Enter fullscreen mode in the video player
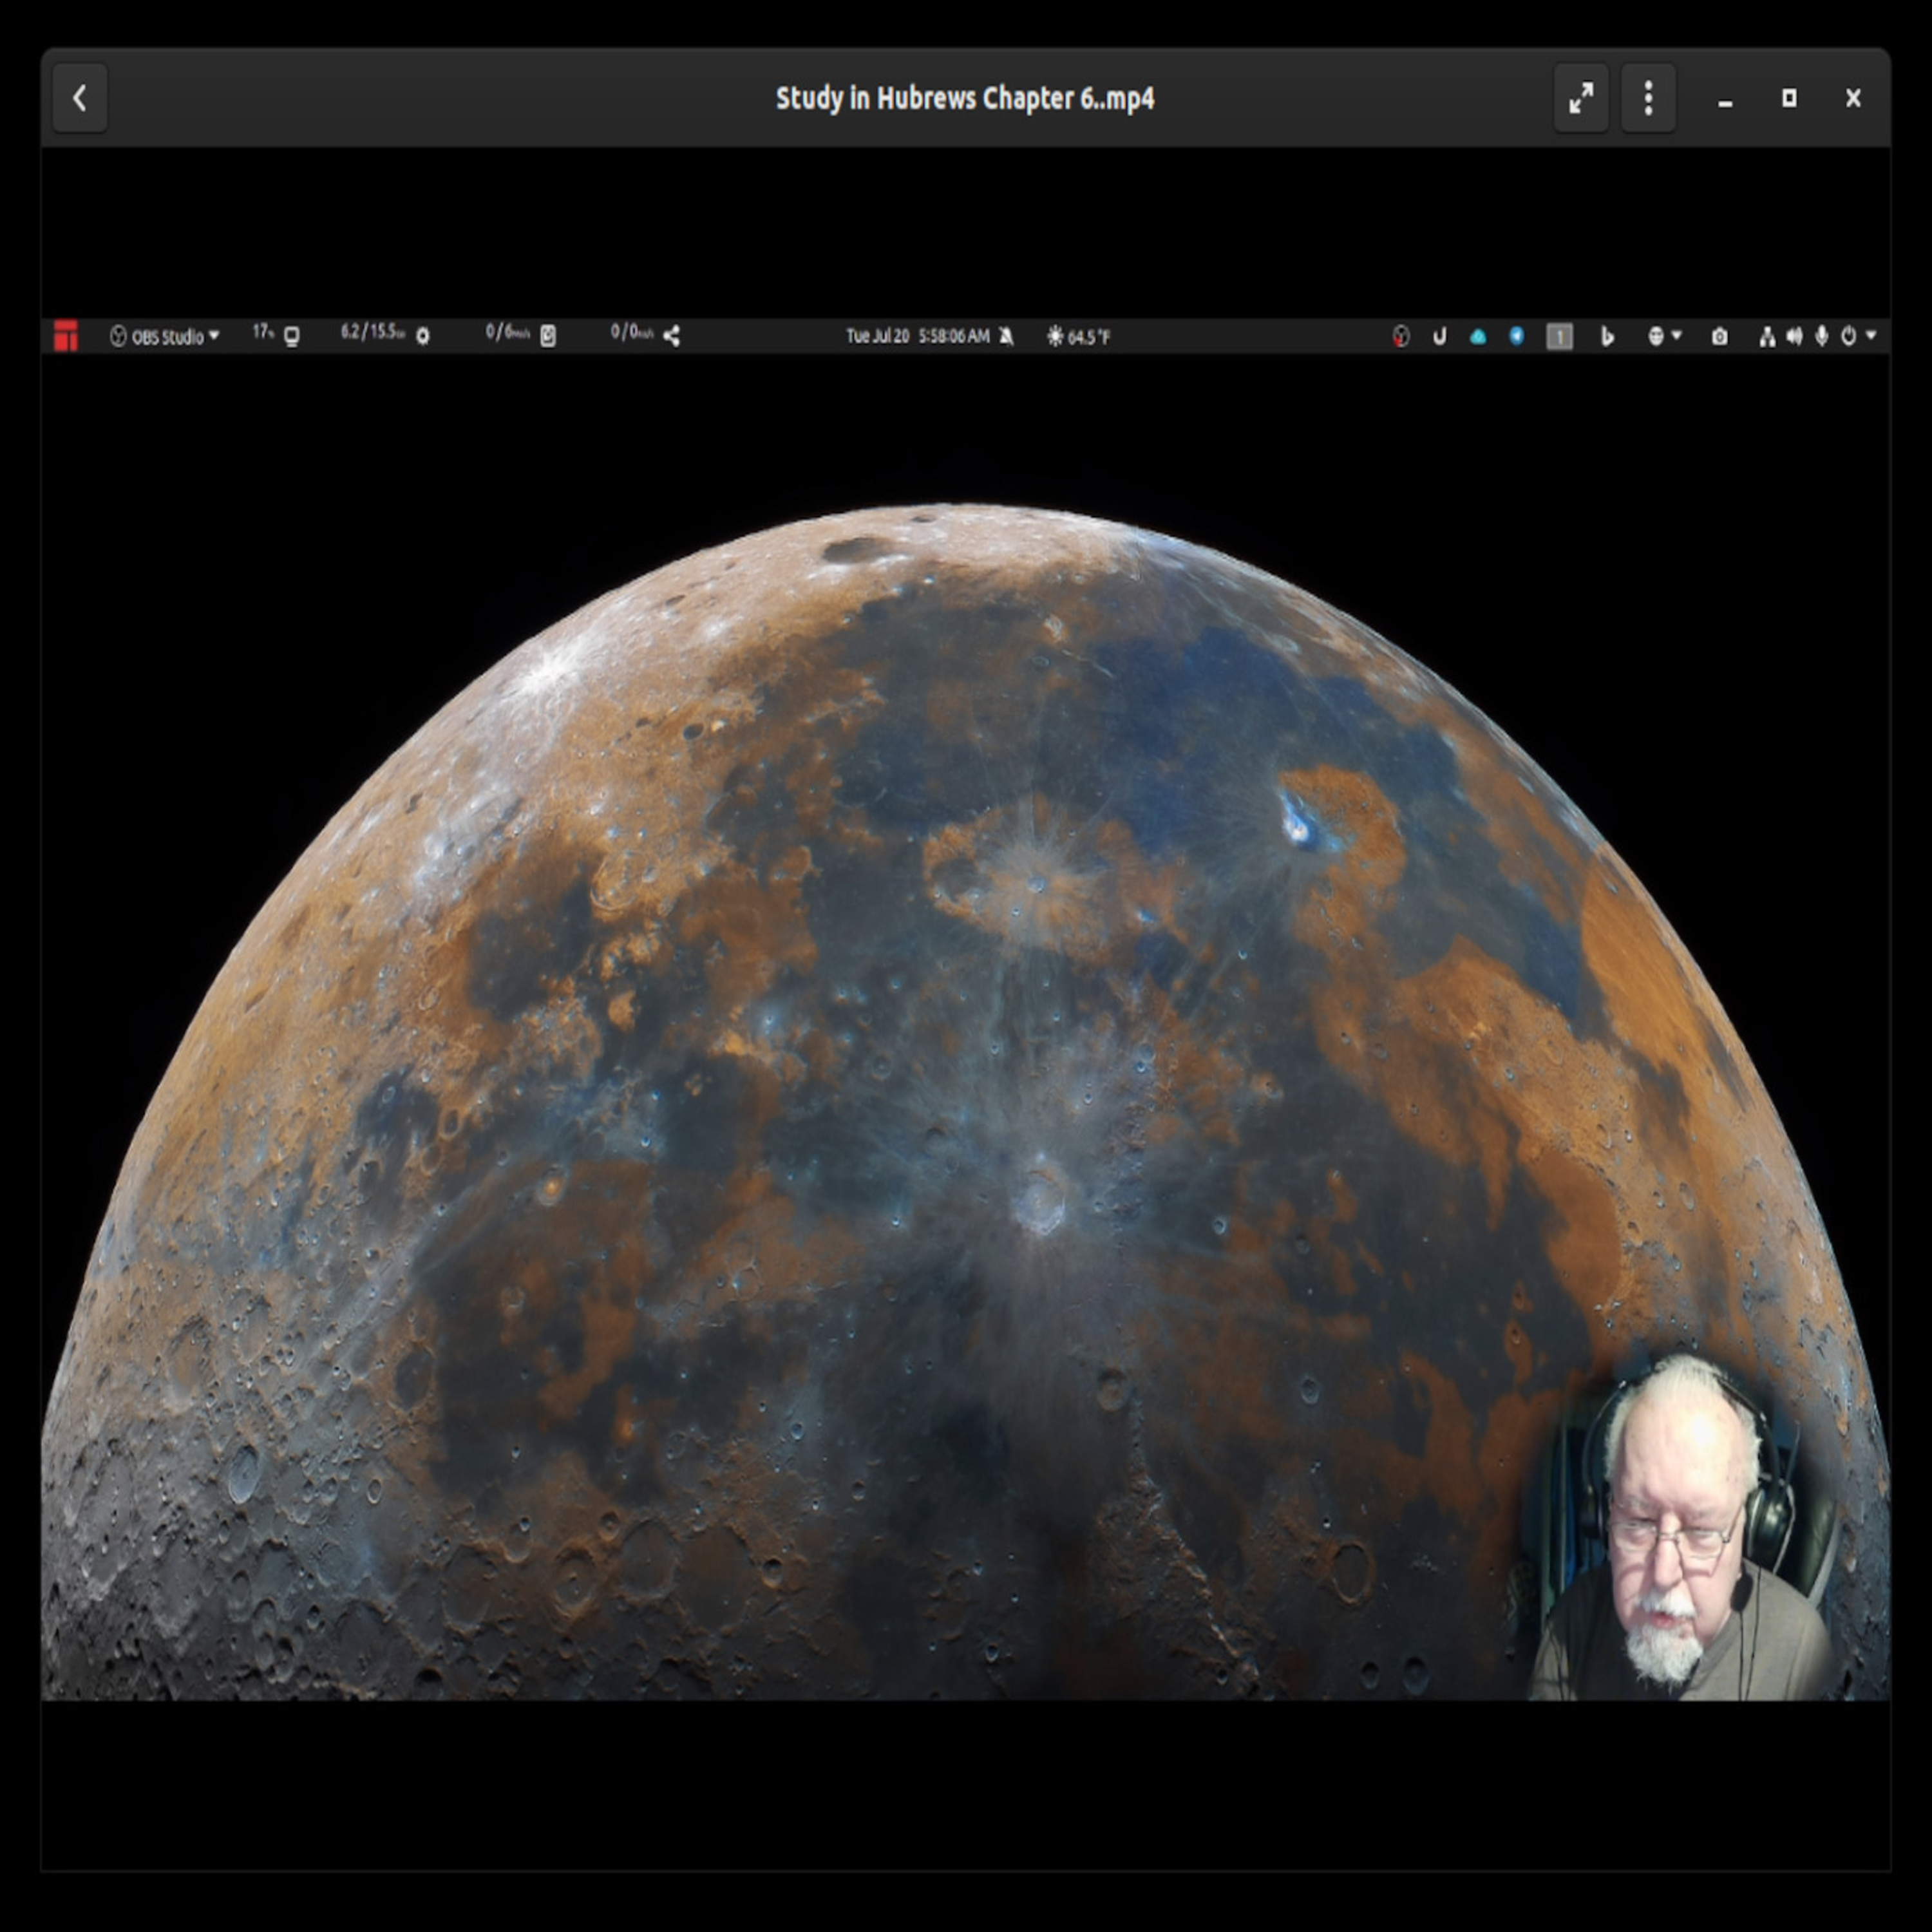Screen dimensions: 1932x1932 [1581, 98]
